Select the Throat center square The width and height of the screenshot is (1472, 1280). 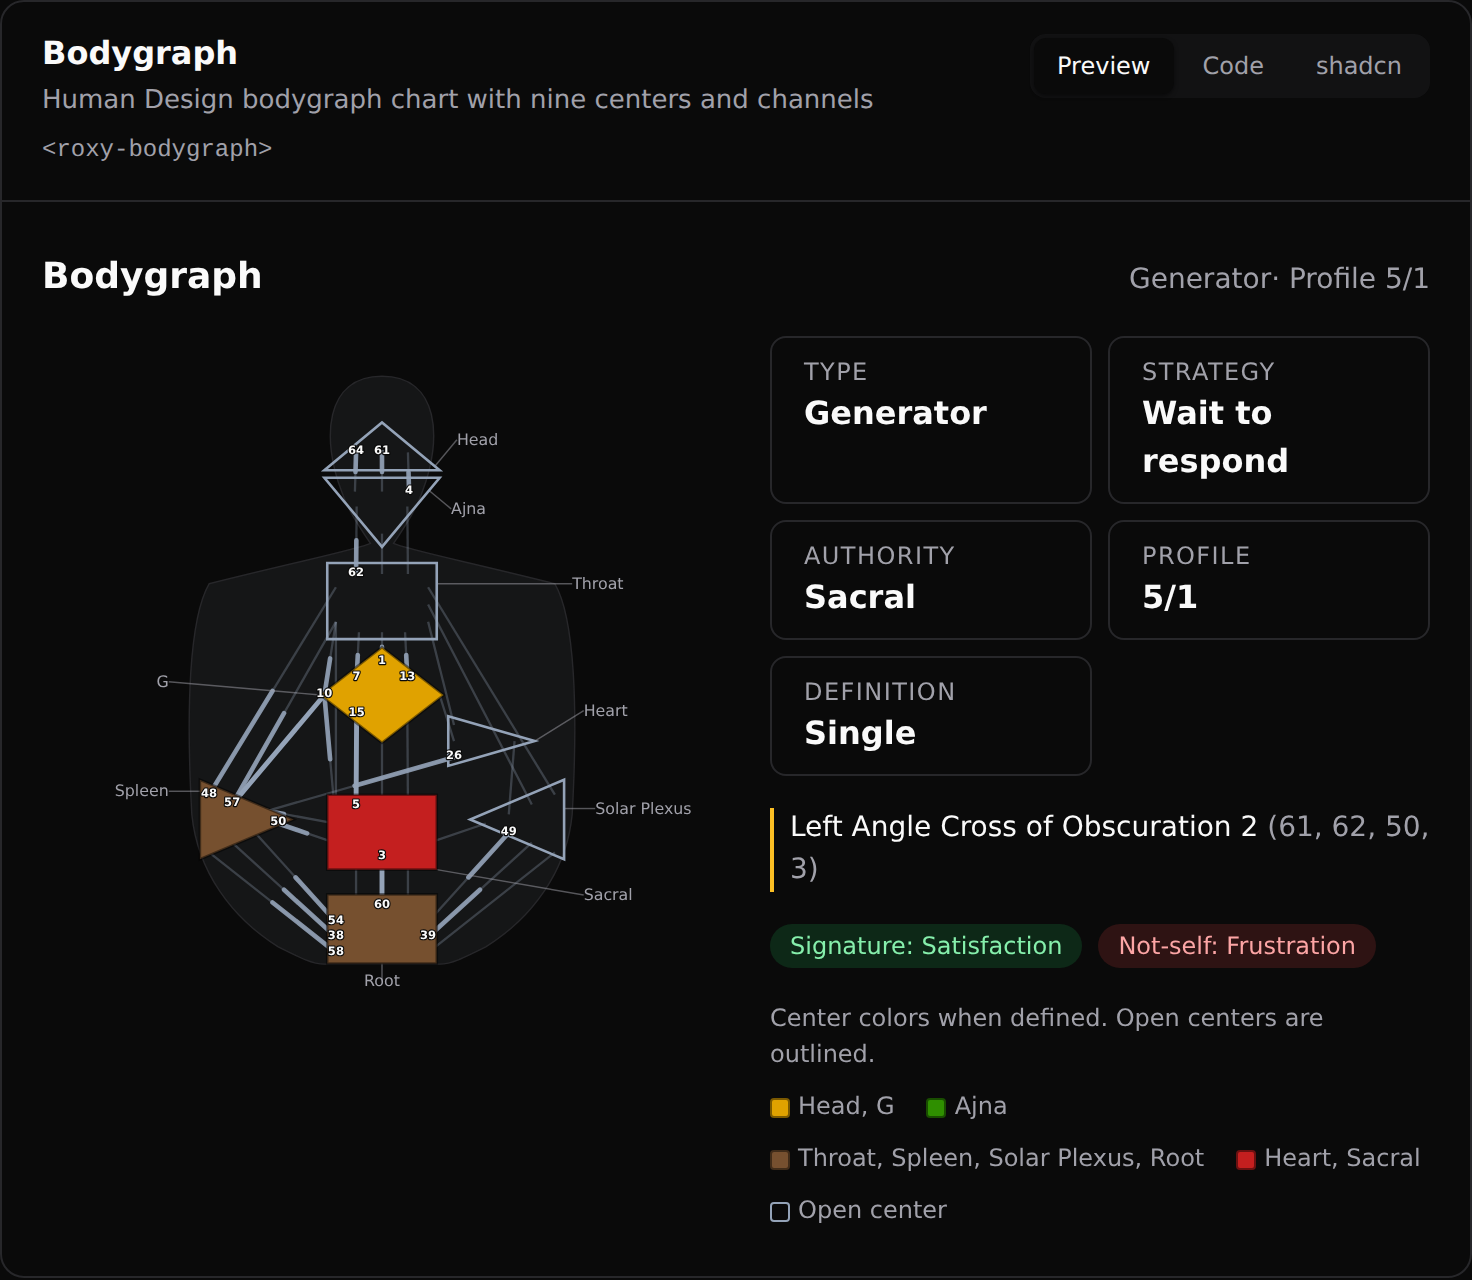click(x=382, y=601)
